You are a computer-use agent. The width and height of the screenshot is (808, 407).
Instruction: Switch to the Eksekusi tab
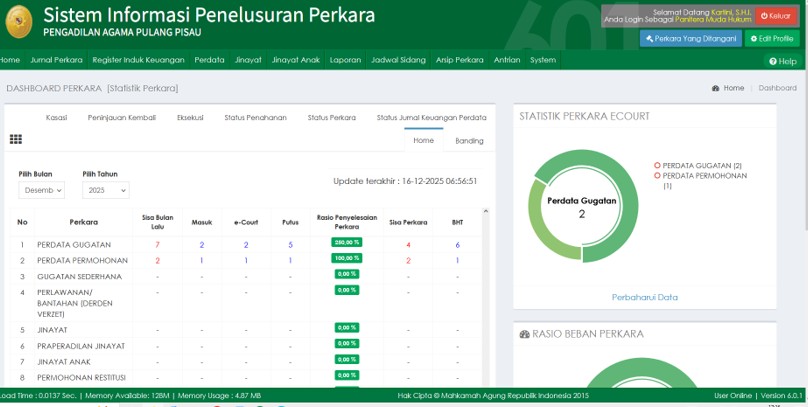click(x=190, y=117)
